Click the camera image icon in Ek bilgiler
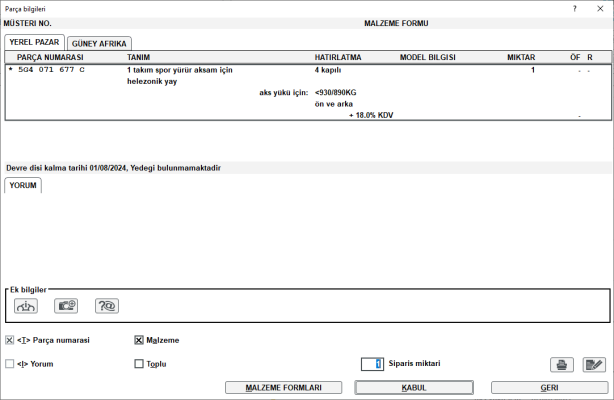Image resolution: width=614 pixels, height=400 pixels. click(66, 307)
